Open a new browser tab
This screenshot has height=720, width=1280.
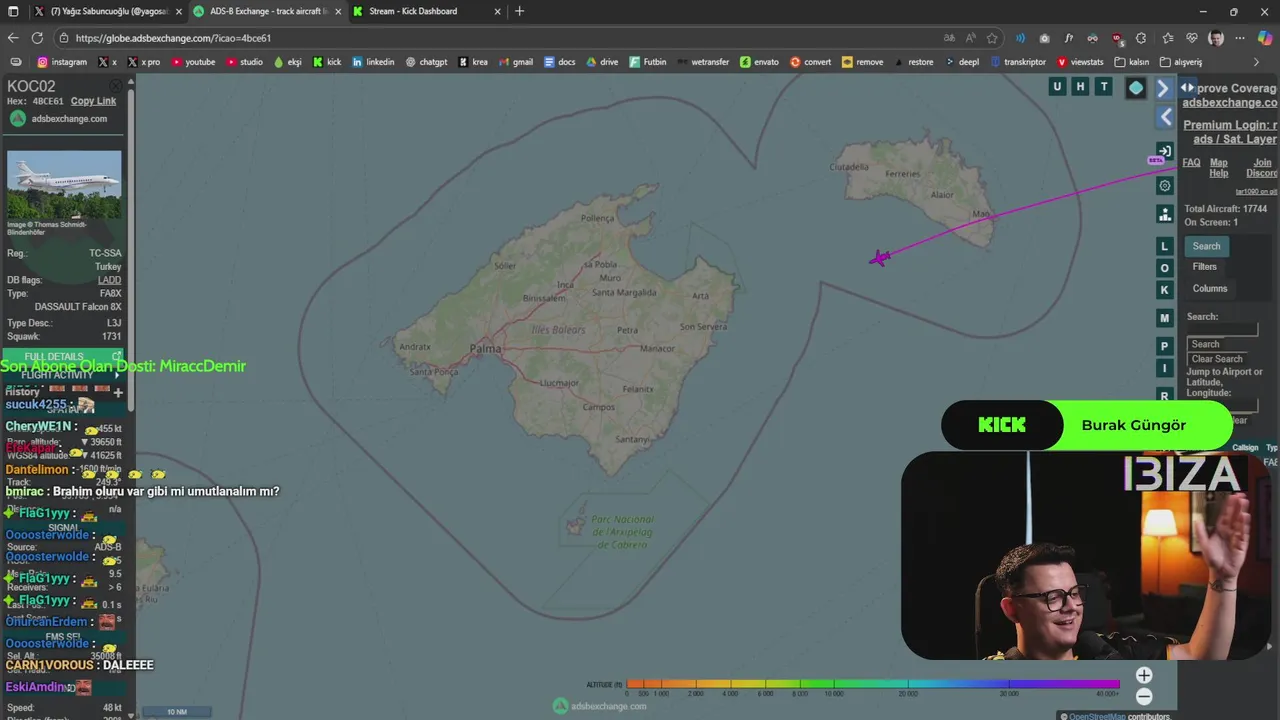coord(519,11)
